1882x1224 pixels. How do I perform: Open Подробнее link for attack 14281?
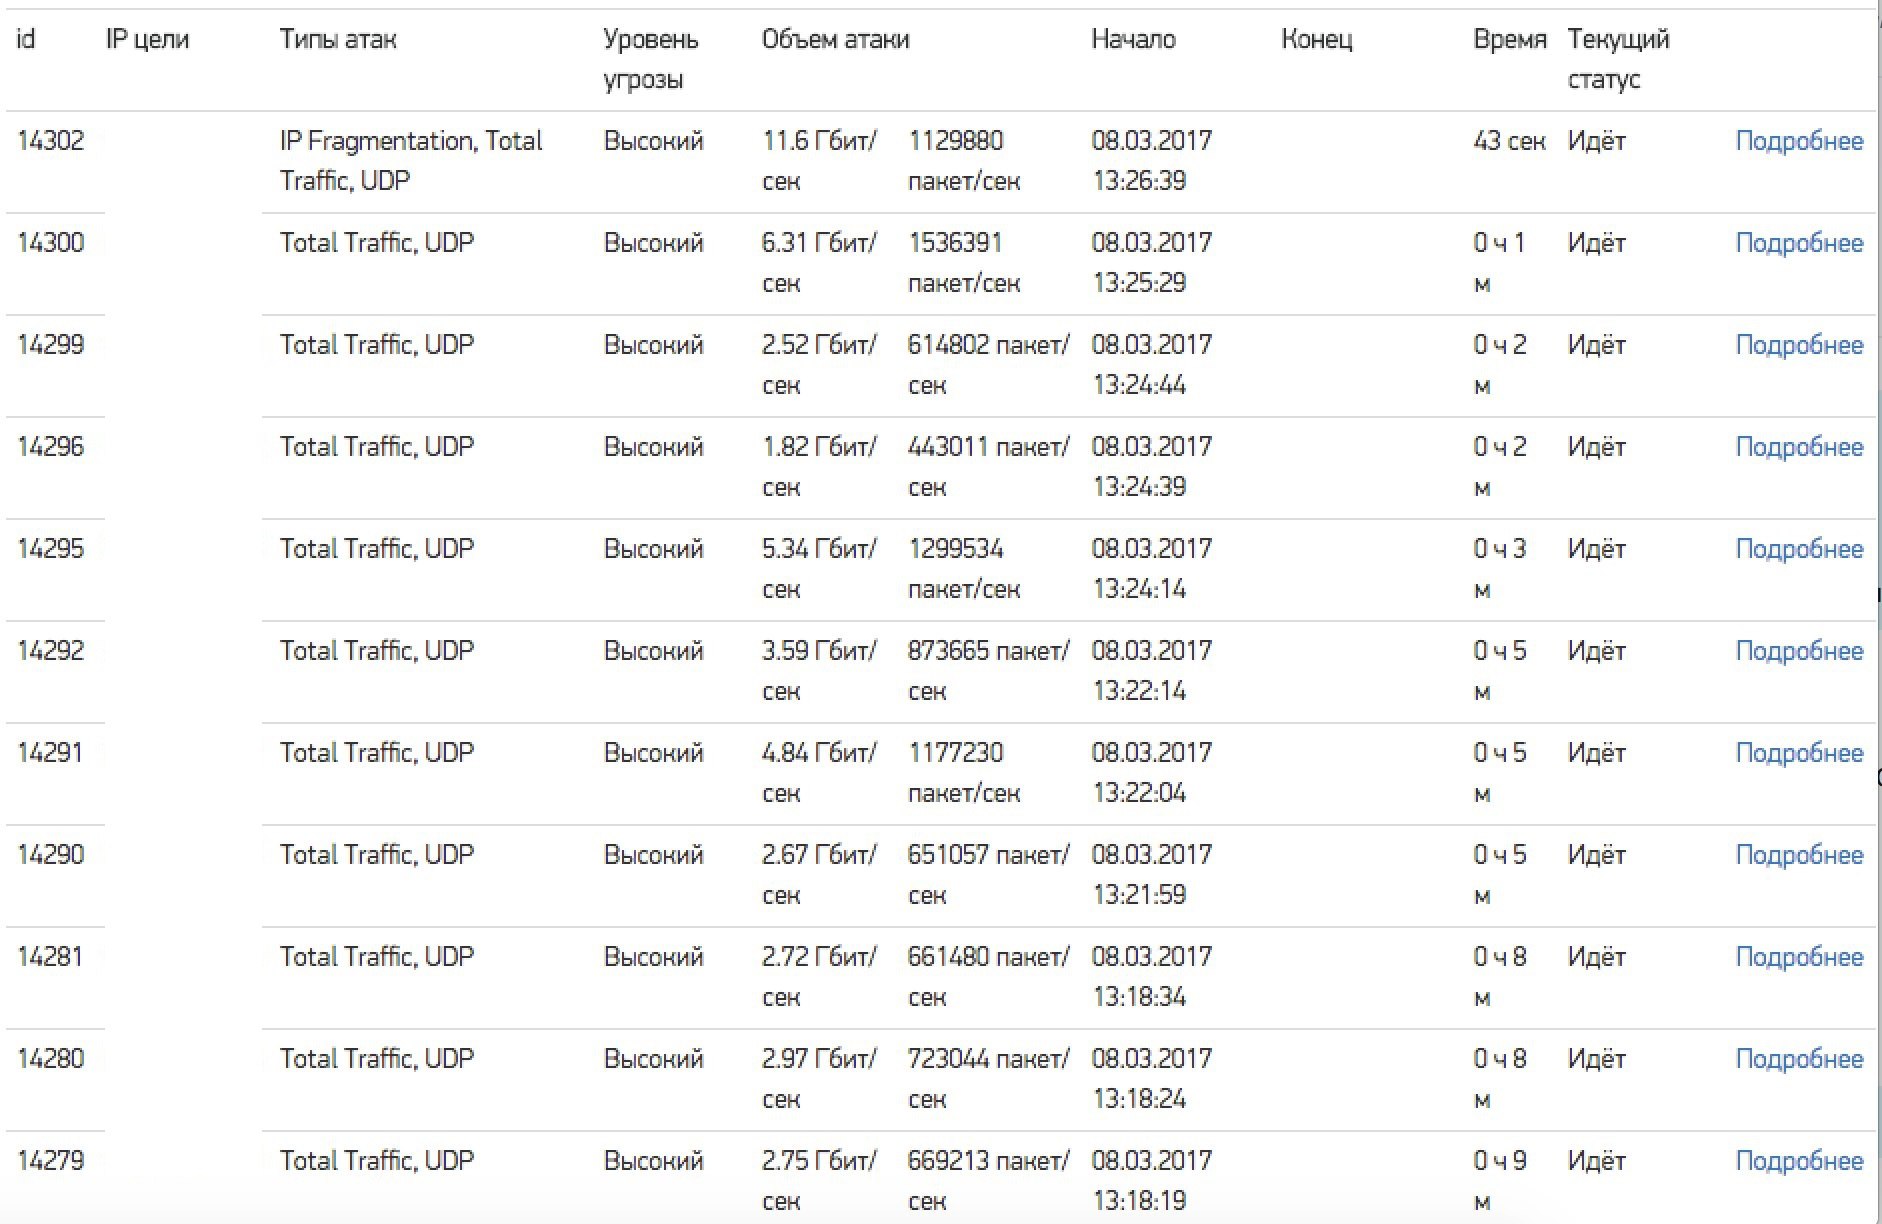tap(1799, 957)
